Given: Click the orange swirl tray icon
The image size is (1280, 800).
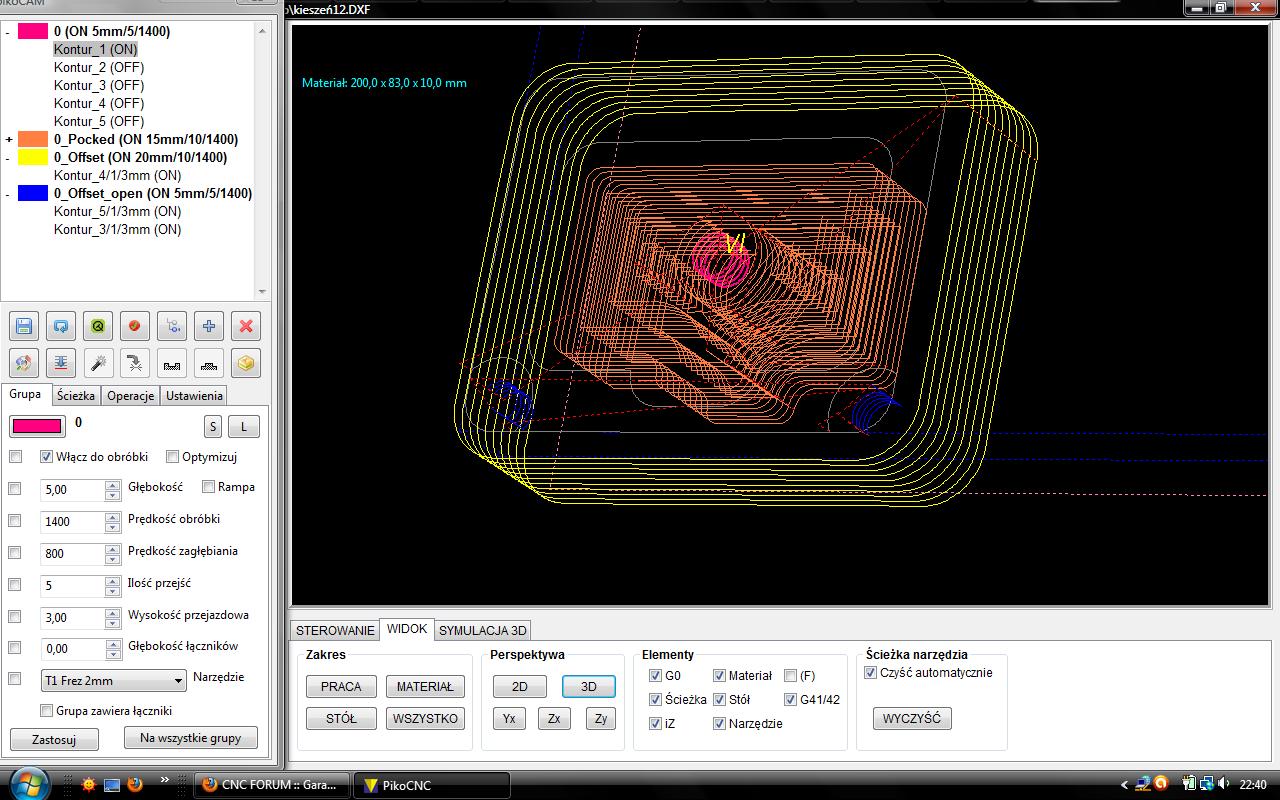Looking at the screenshot, I should (x=1160, y=784).
